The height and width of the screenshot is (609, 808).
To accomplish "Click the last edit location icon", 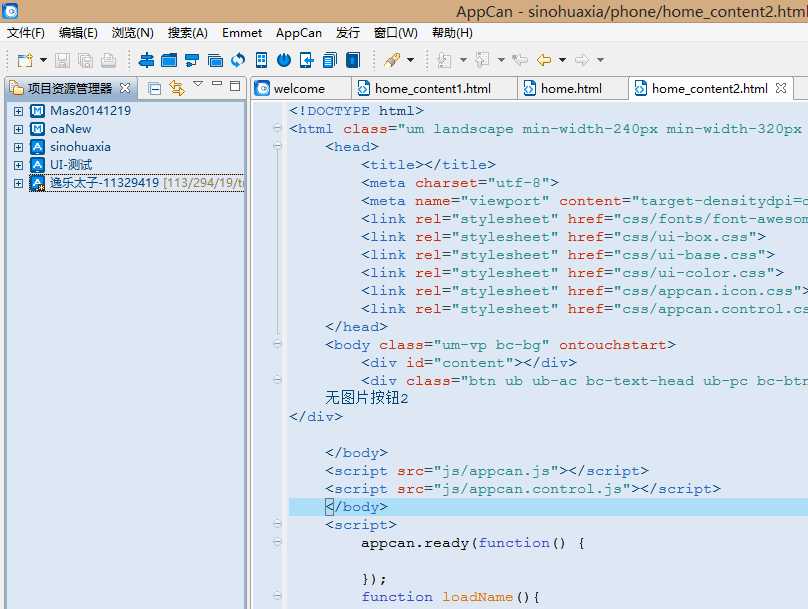I will 520,60.
